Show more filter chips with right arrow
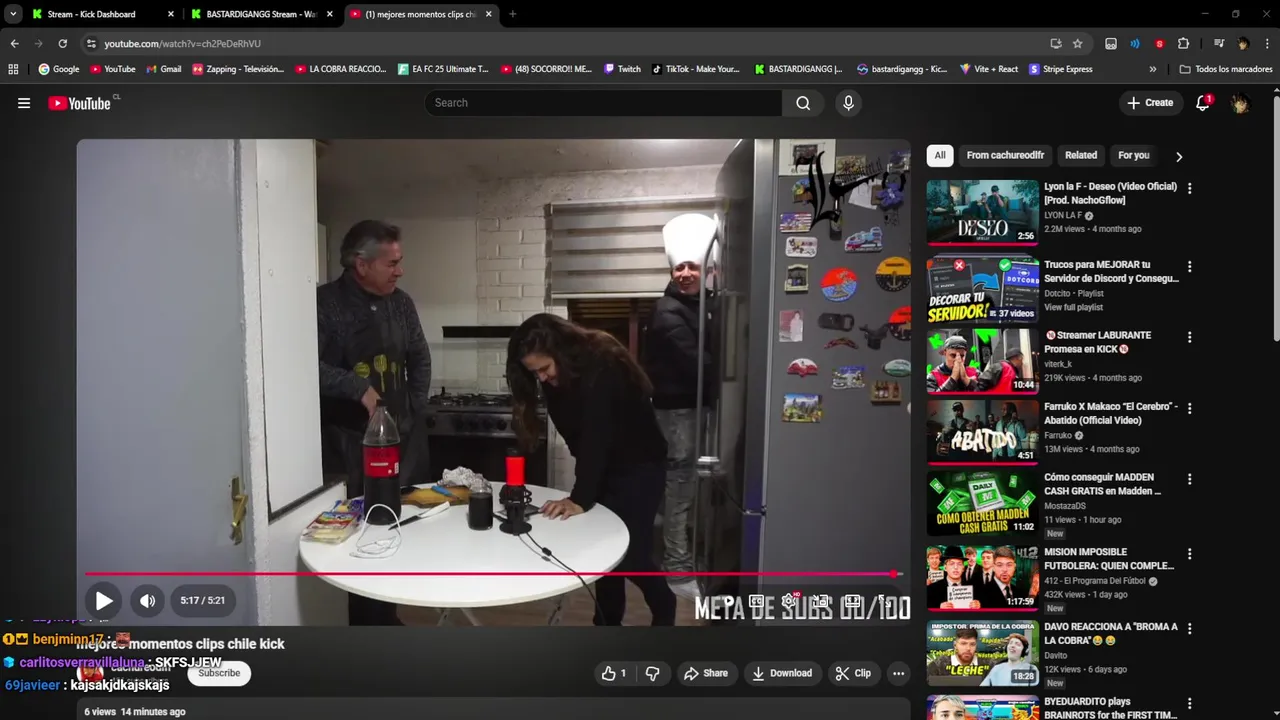1280x720 pixels. click(x=1179, y=156)
